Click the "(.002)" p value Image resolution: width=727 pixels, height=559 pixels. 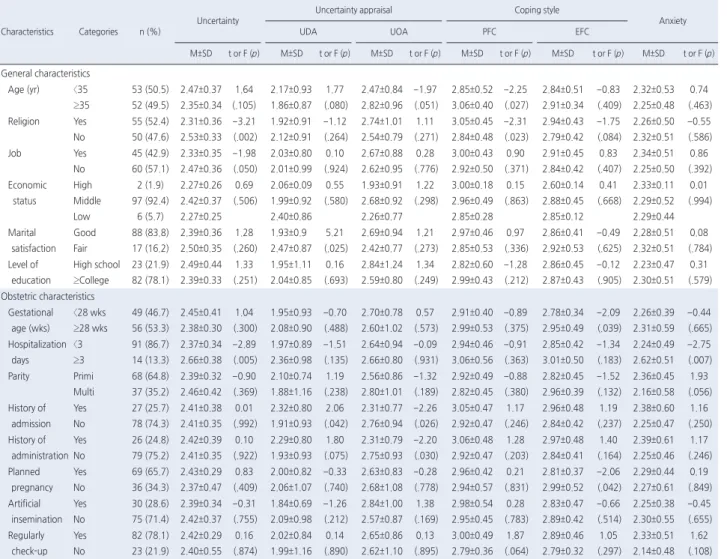tap(244, 137)
